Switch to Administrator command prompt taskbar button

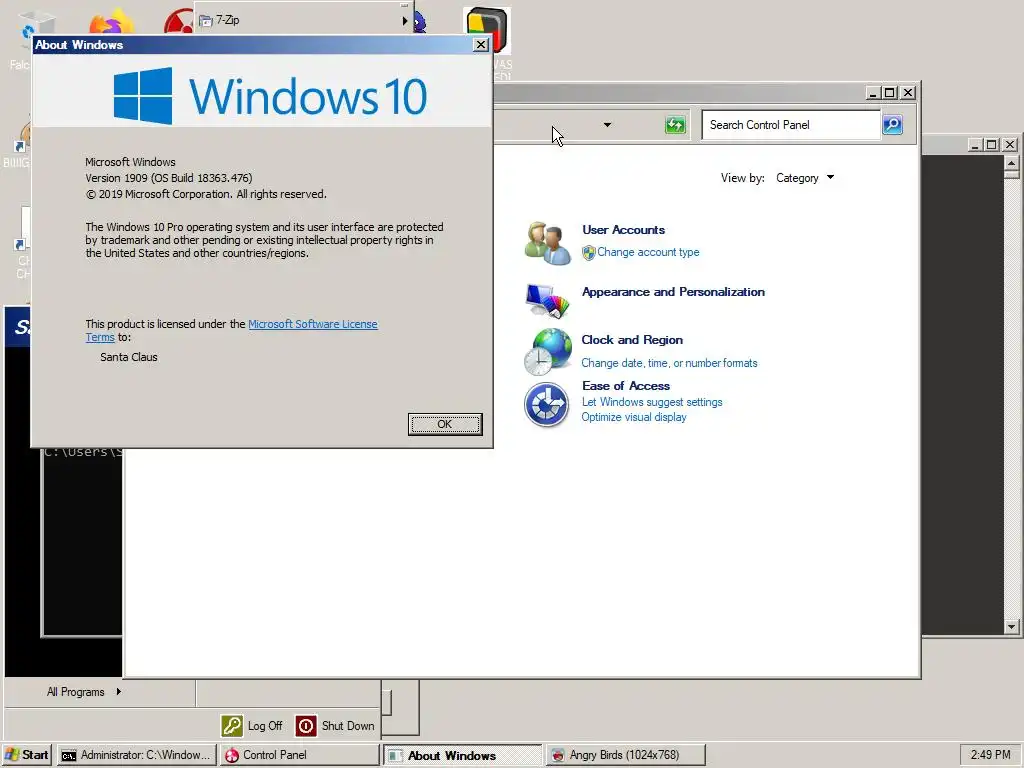point(136,755)
